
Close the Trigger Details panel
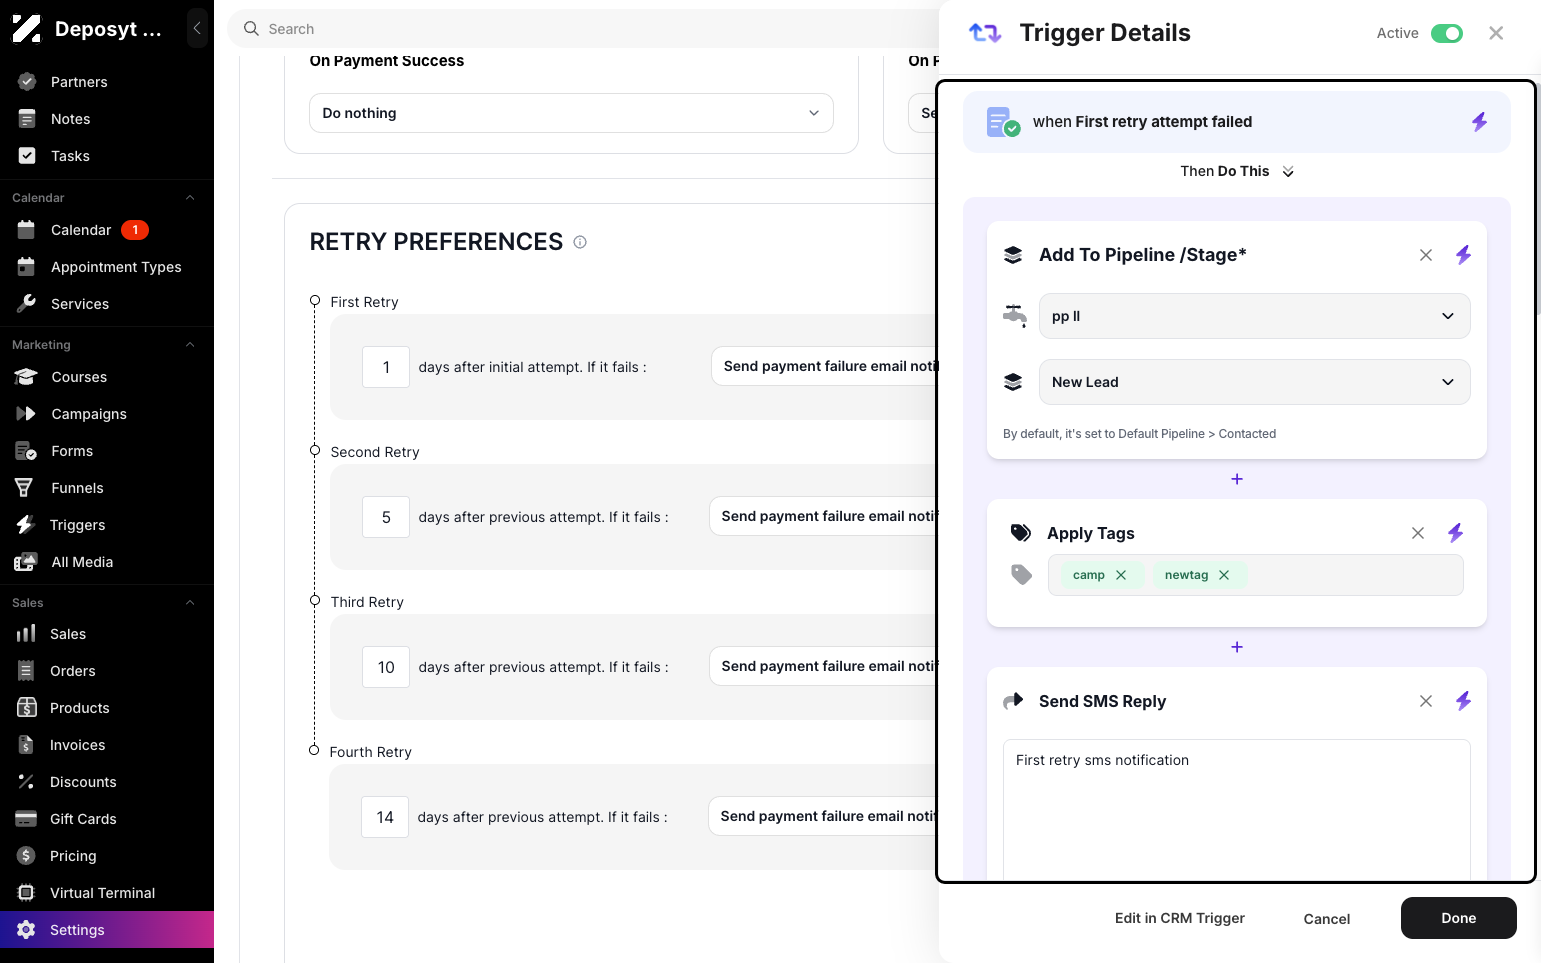click(1496, 33)
